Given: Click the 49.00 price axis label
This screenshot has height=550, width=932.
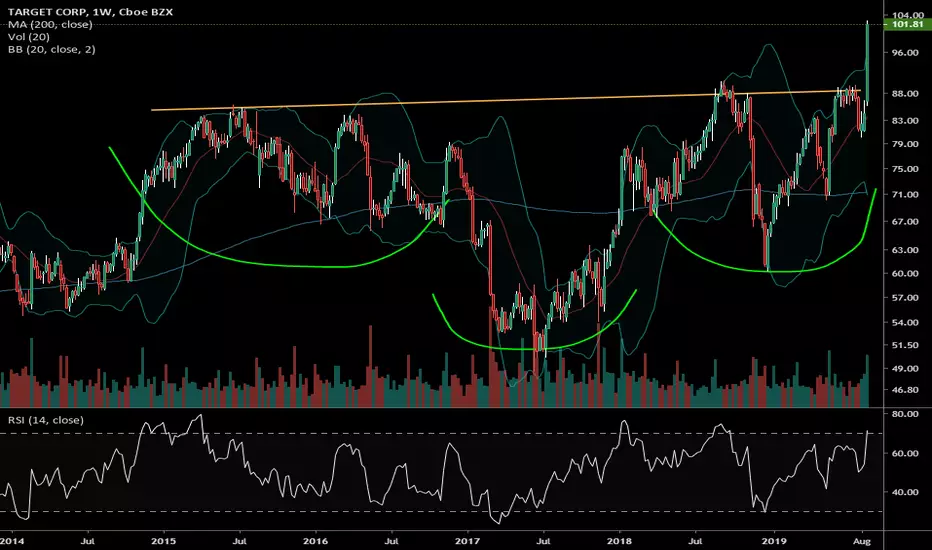Looking at the screenshot, I should click(905, 369).
